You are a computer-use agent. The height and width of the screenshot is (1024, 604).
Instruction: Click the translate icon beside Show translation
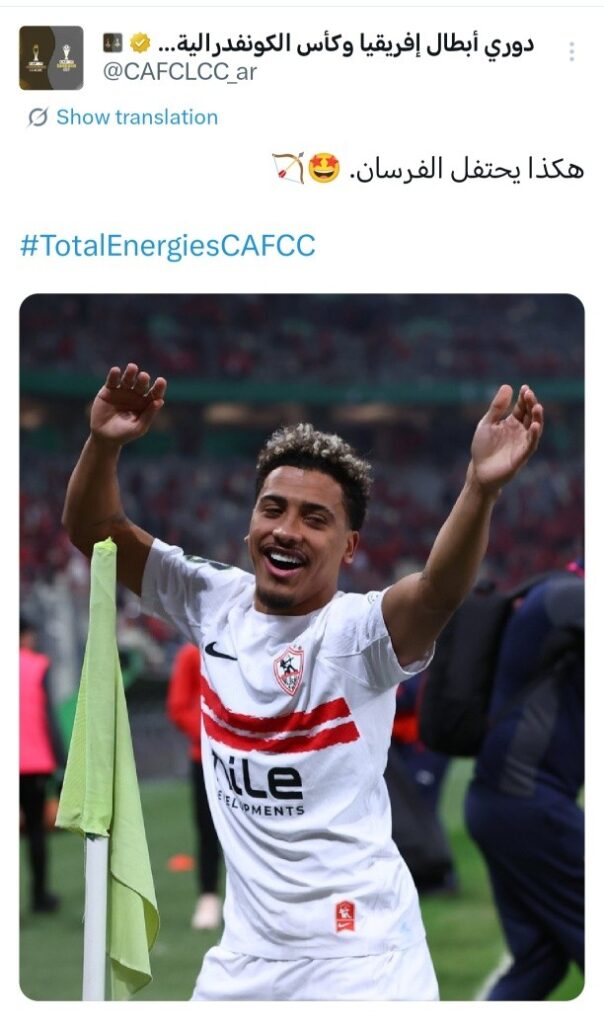(38, 118)
